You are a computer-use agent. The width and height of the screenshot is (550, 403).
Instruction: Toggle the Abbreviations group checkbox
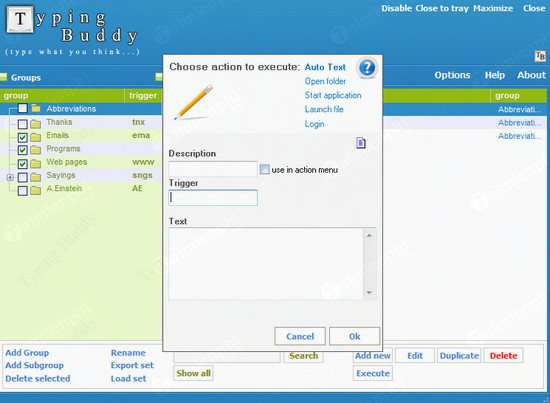tap(22, 108)
